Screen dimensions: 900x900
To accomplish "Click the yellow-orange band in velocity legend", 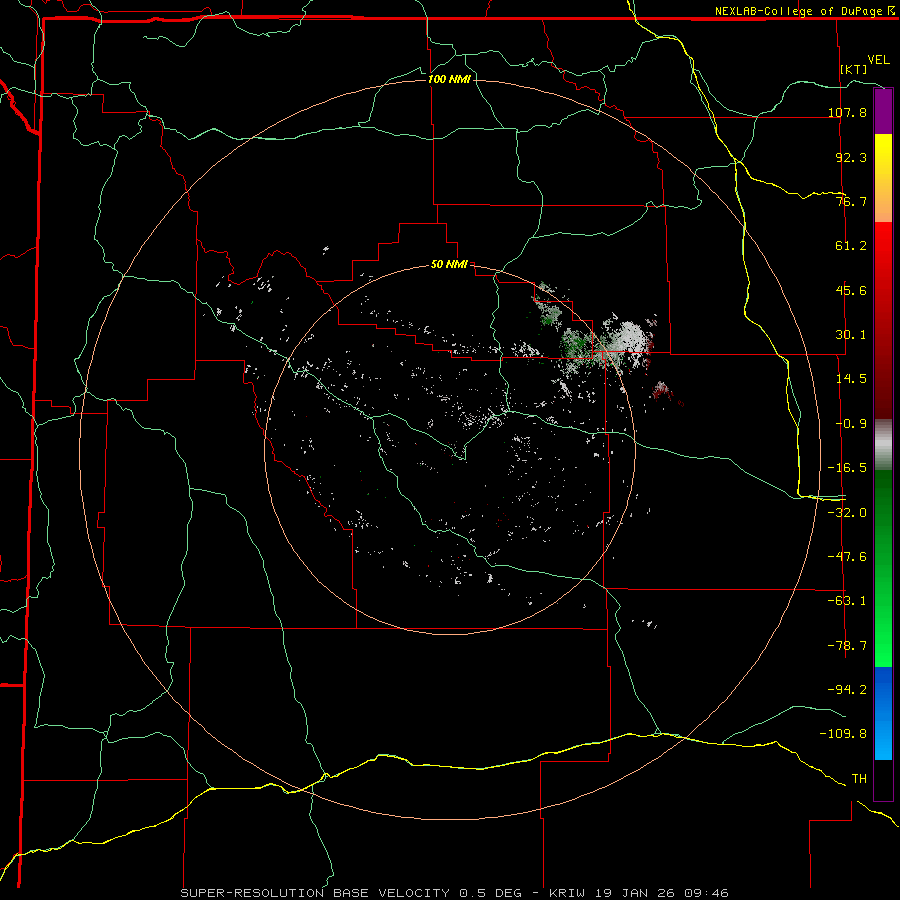I will tap(883, 178).
